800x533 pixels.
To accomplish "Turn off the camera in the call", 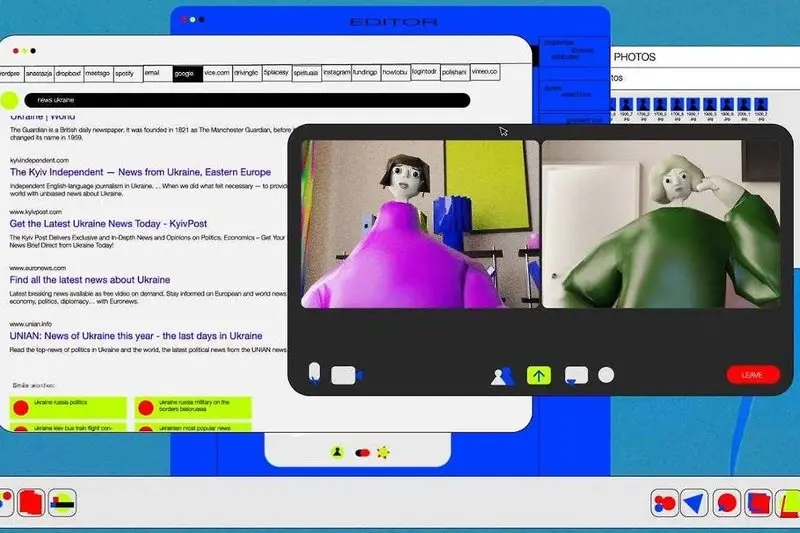I will (347, 375).
